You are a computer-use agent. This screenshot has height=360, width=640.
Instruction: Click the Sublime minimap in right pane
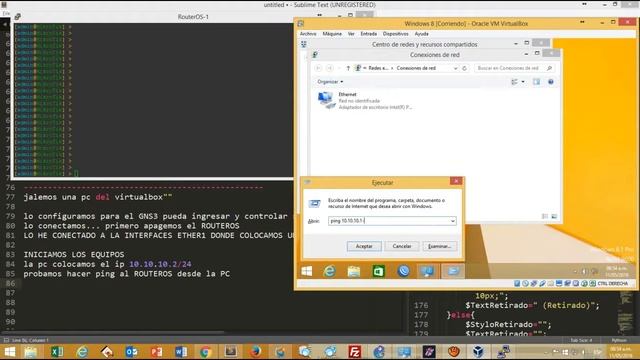click(626, 313)
